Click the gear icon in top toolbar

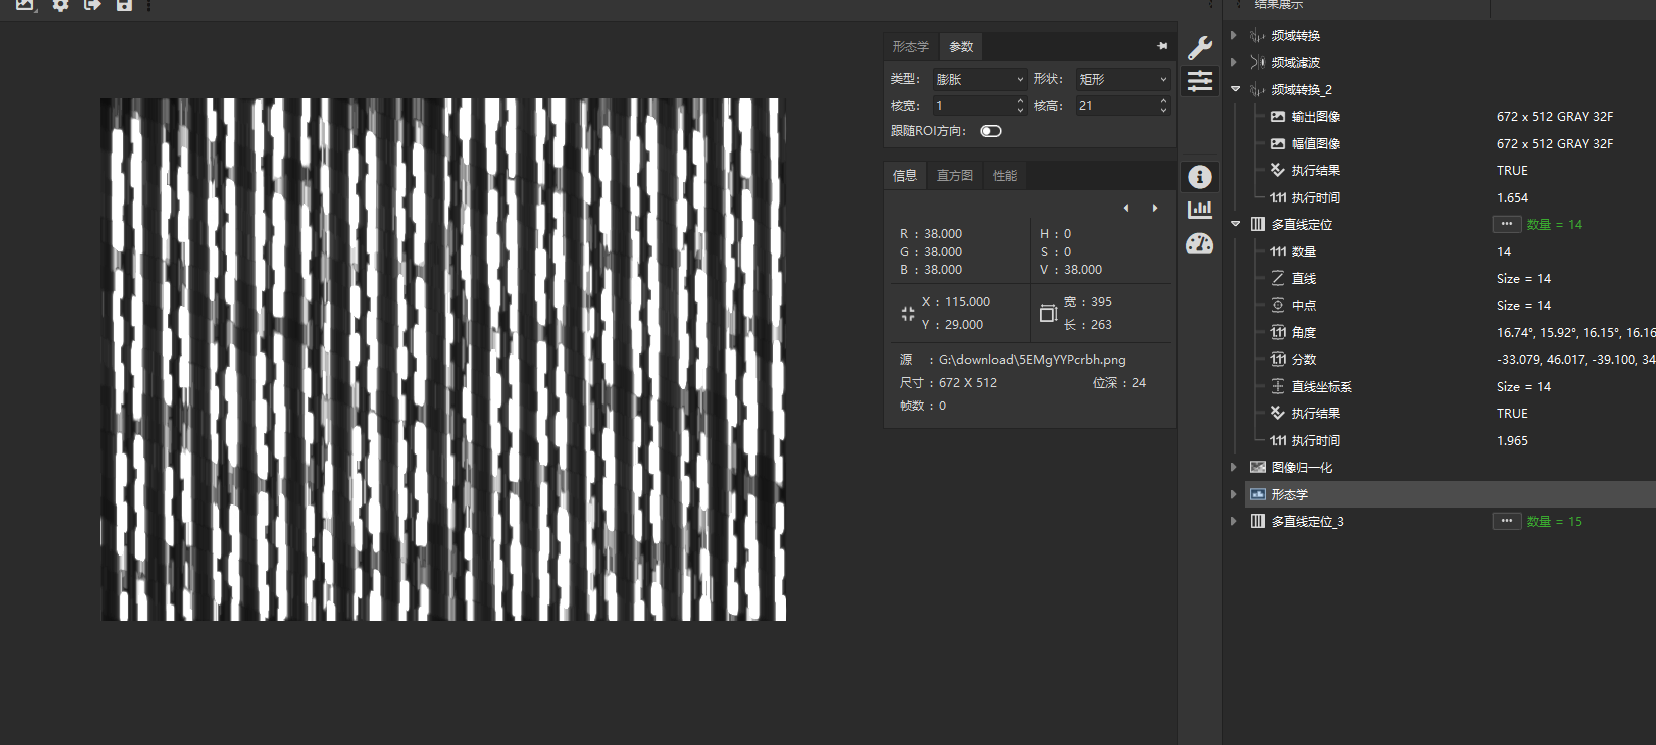click(x=60, y=5)
